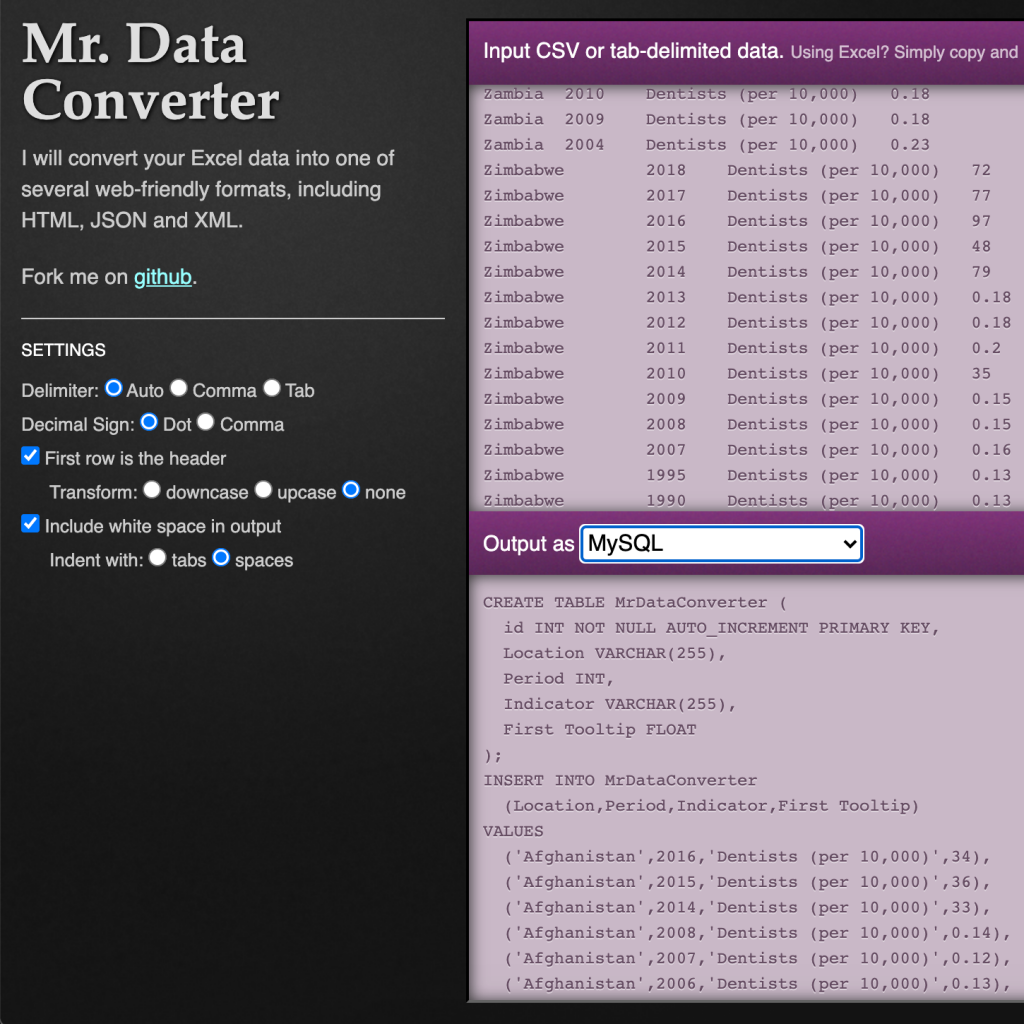1024x1024 pixels.
Task: Select downcase transform option
Action: (x=152, y=490)
